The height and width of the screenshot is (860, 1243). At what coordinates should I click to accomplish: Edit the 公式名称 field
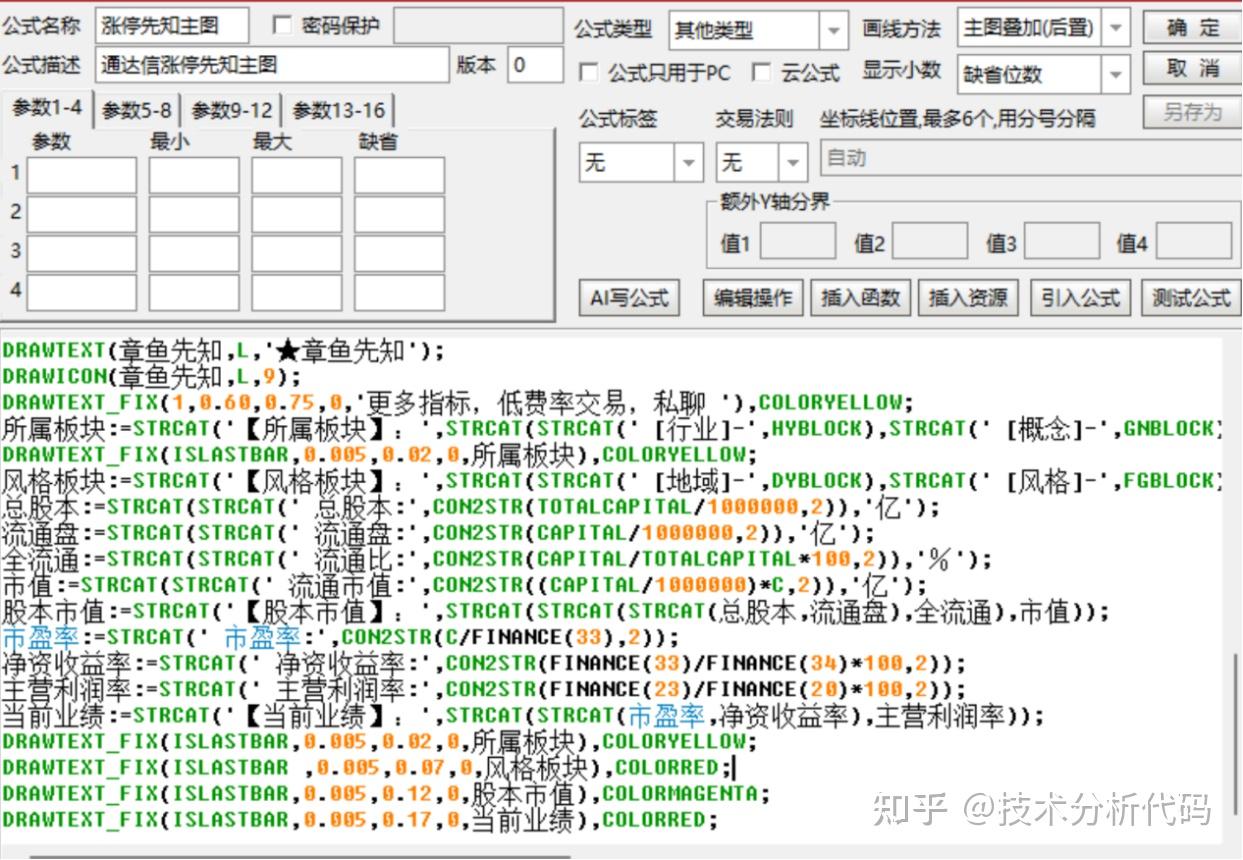172,26
